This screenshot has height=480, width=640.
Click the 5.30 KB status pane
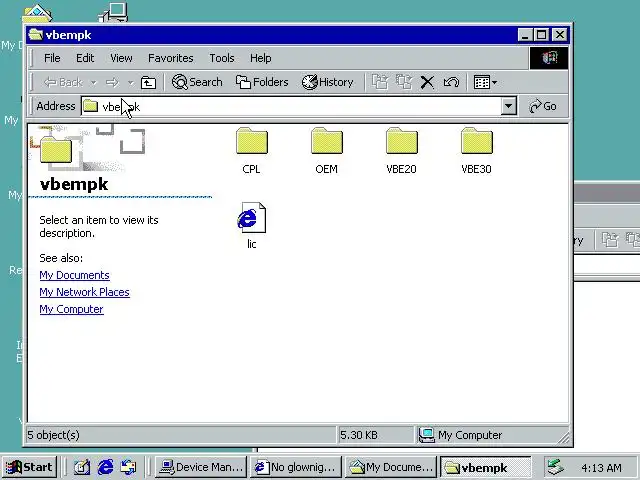click(375, 435)
